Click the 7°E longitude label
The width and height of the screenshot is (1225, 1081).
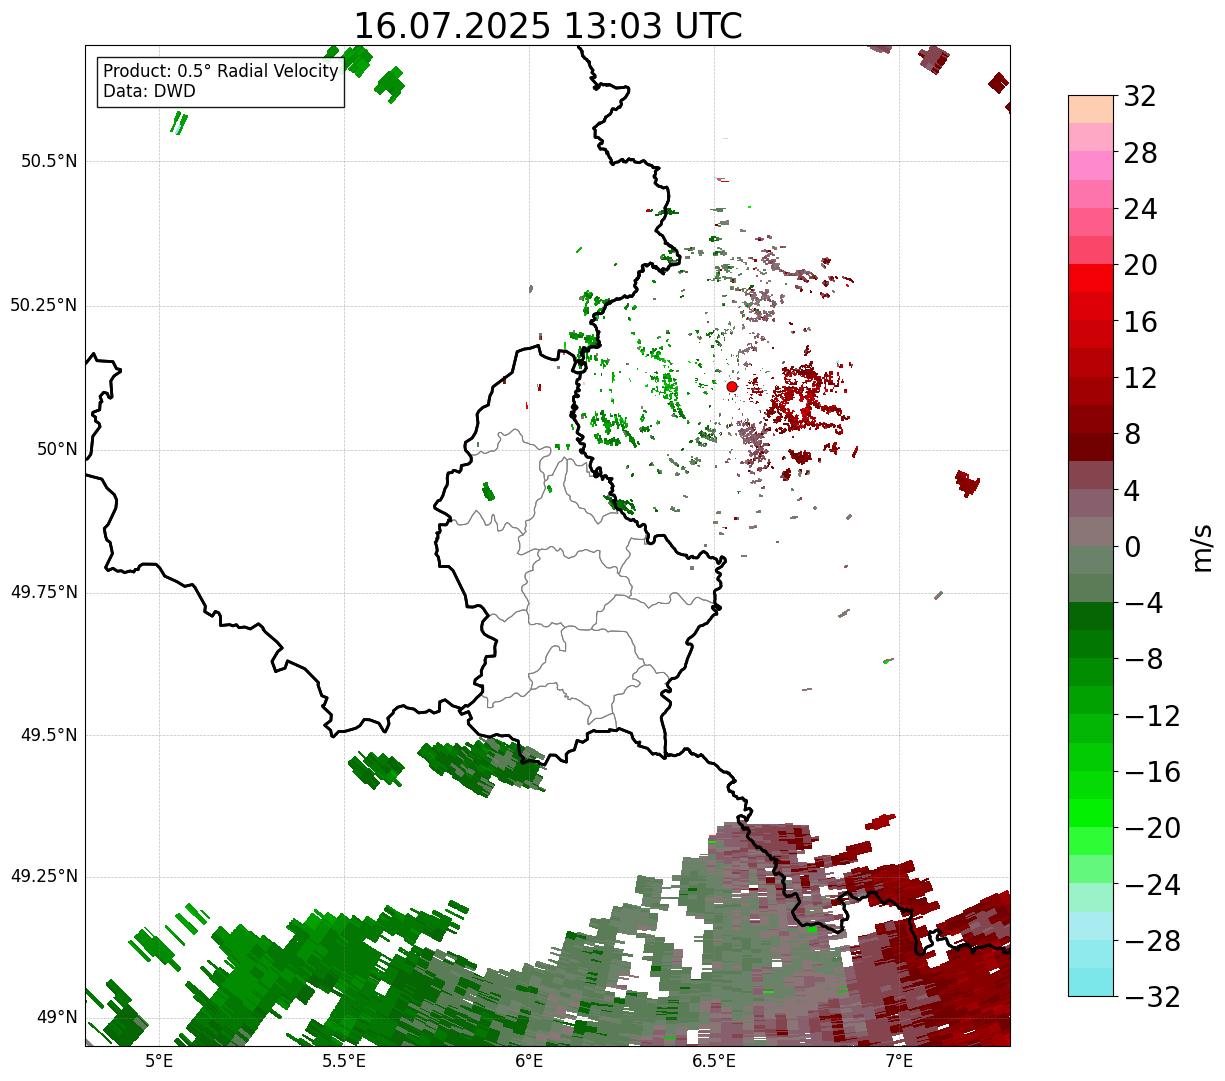899,1060
